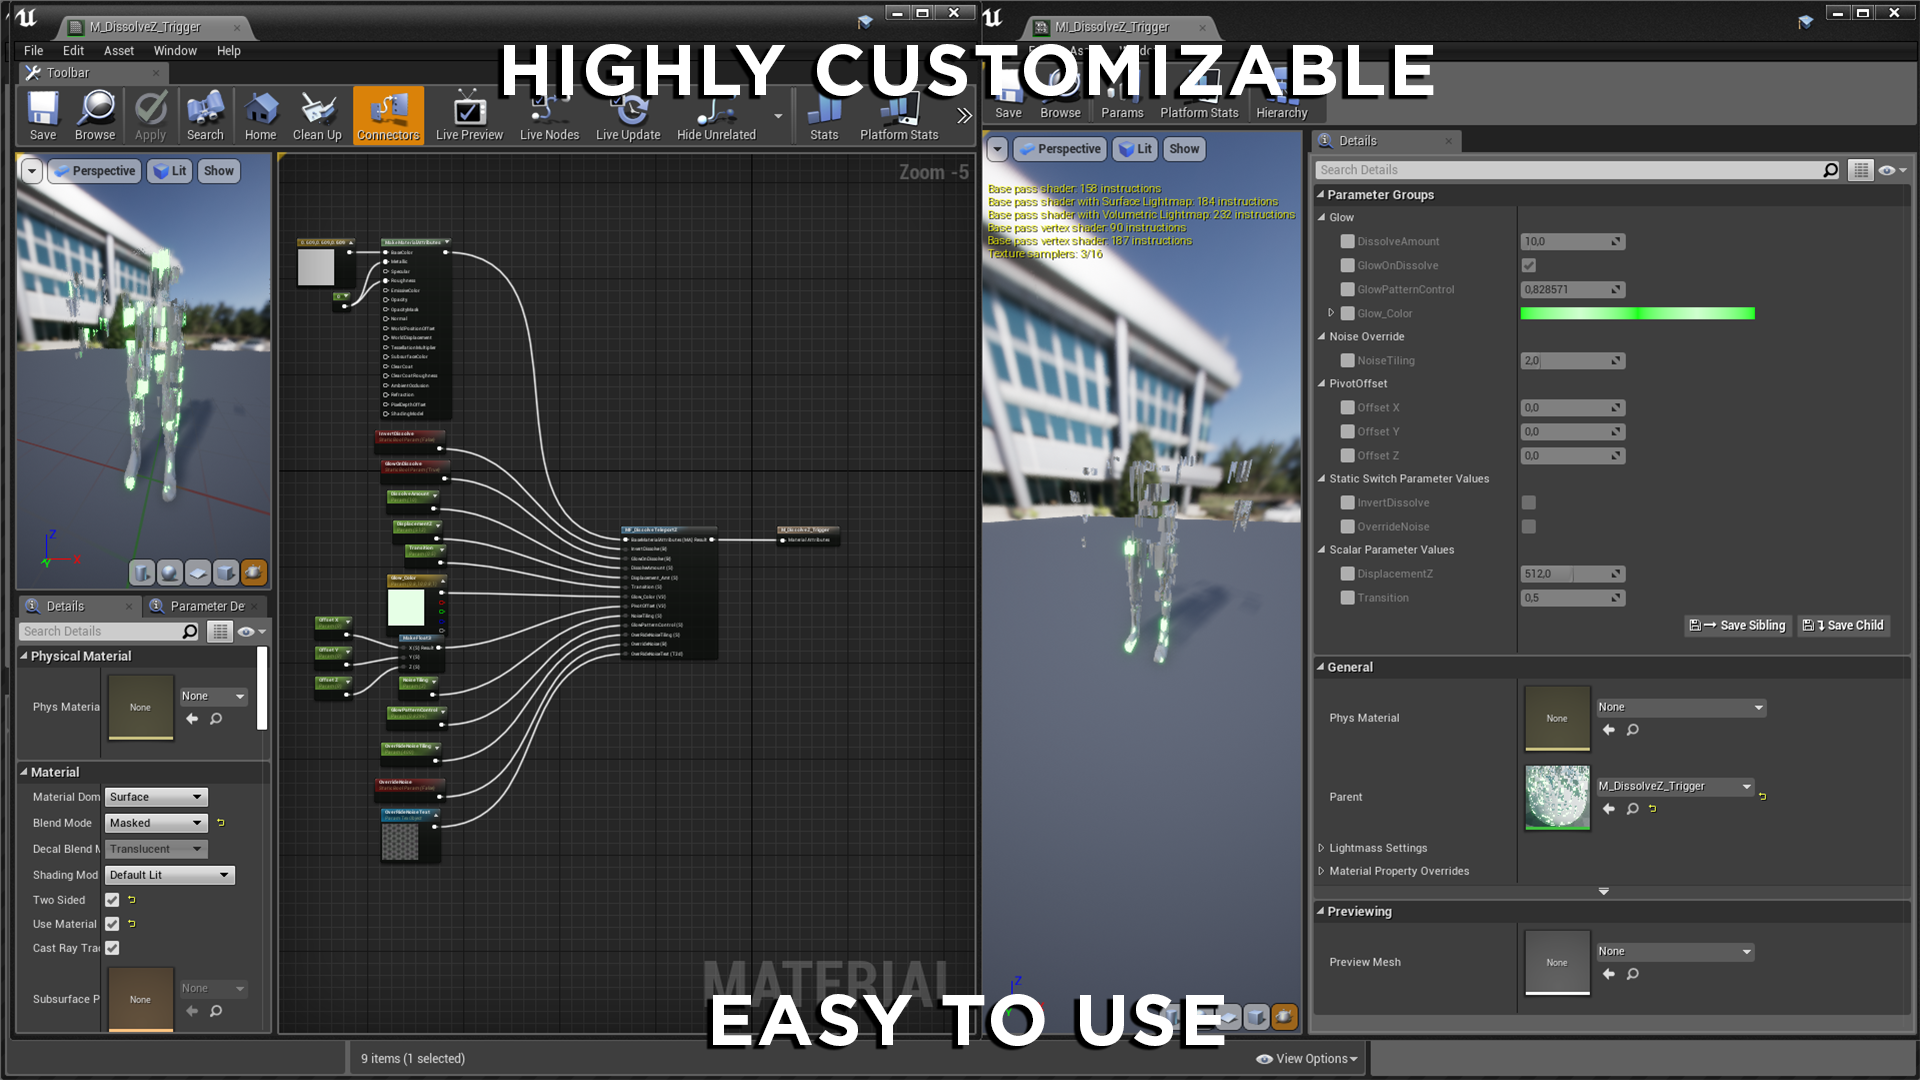Open the Blend Mode dropdown

tap(156, 823)
